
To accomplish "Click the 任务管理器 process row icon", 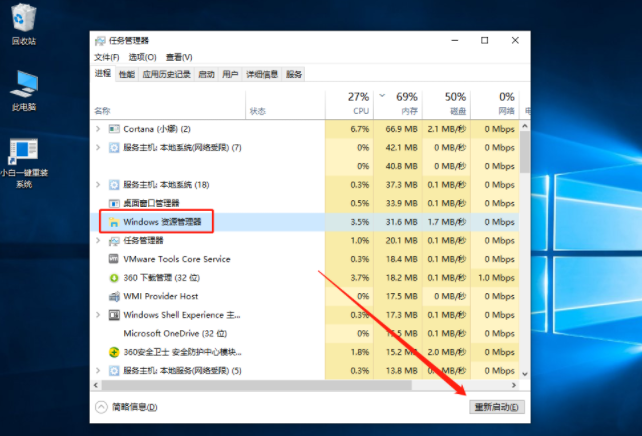I will (x=114, y=241).
